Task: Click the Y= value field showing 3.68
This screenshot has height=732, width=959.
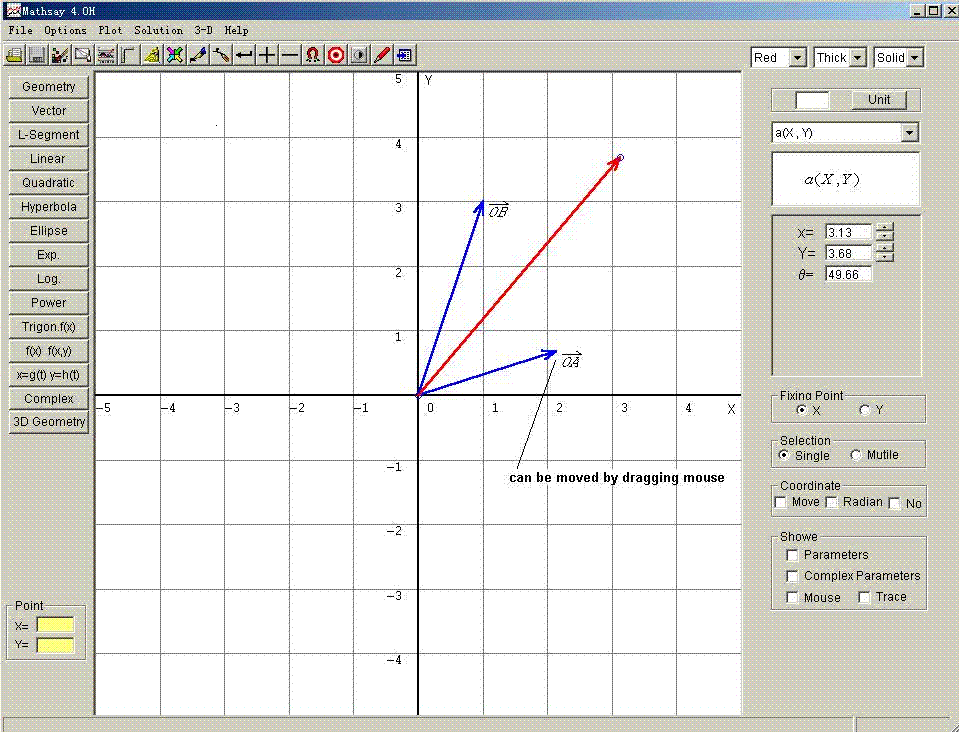Action: pyautogui.click(x=848, y=253)
